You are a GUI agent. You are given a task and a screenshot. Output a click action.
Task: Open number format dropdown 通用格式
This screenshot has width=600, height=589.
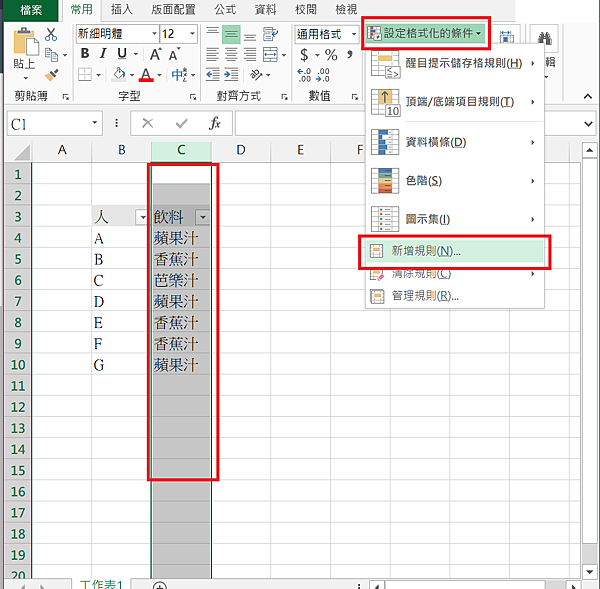[x=354, y=34]
